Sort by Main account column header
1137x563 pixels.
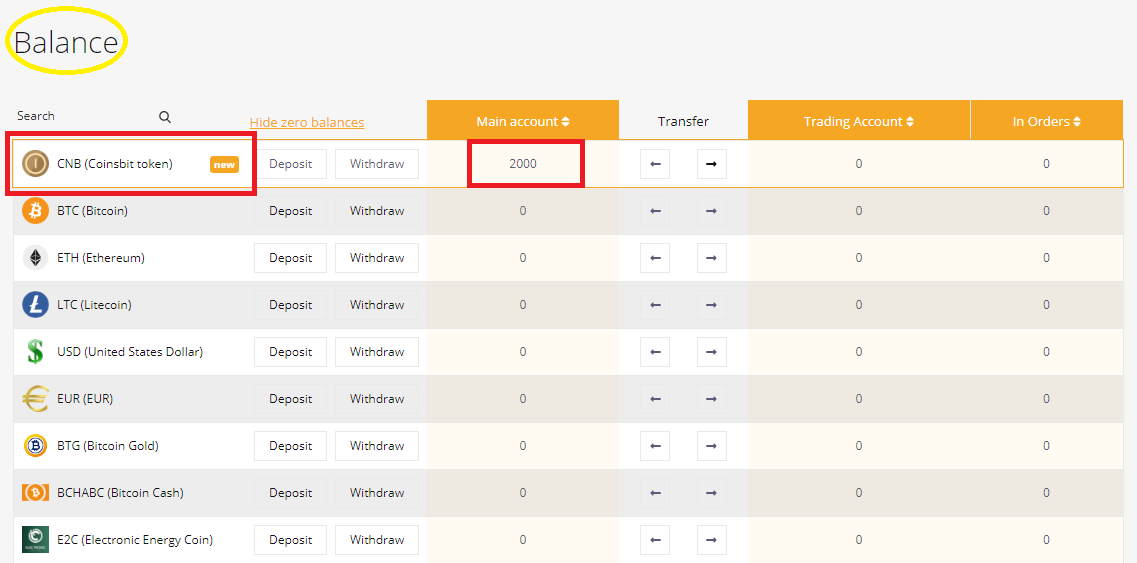[523, 121]
